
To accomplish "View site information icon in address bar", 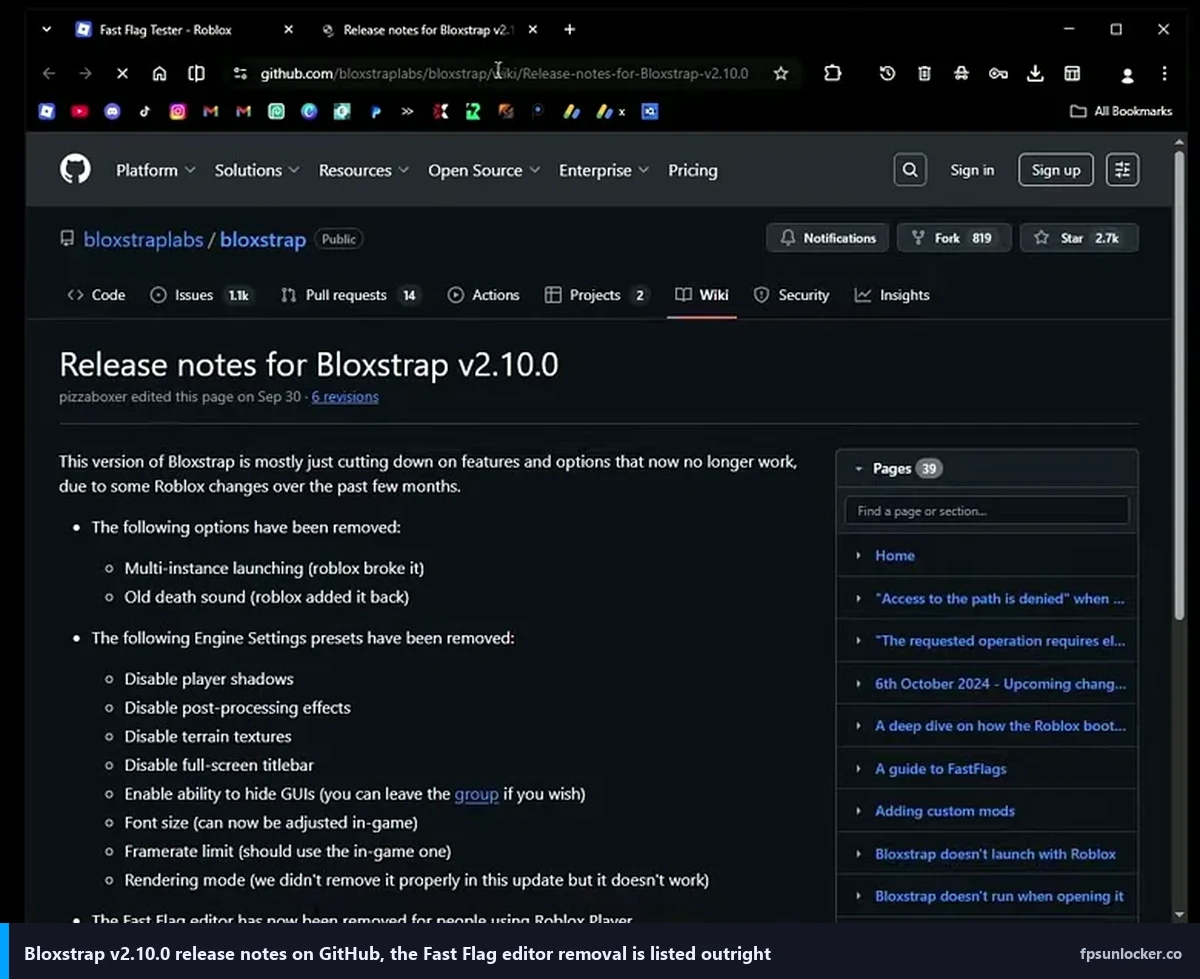I will click(x=239, y=73).
